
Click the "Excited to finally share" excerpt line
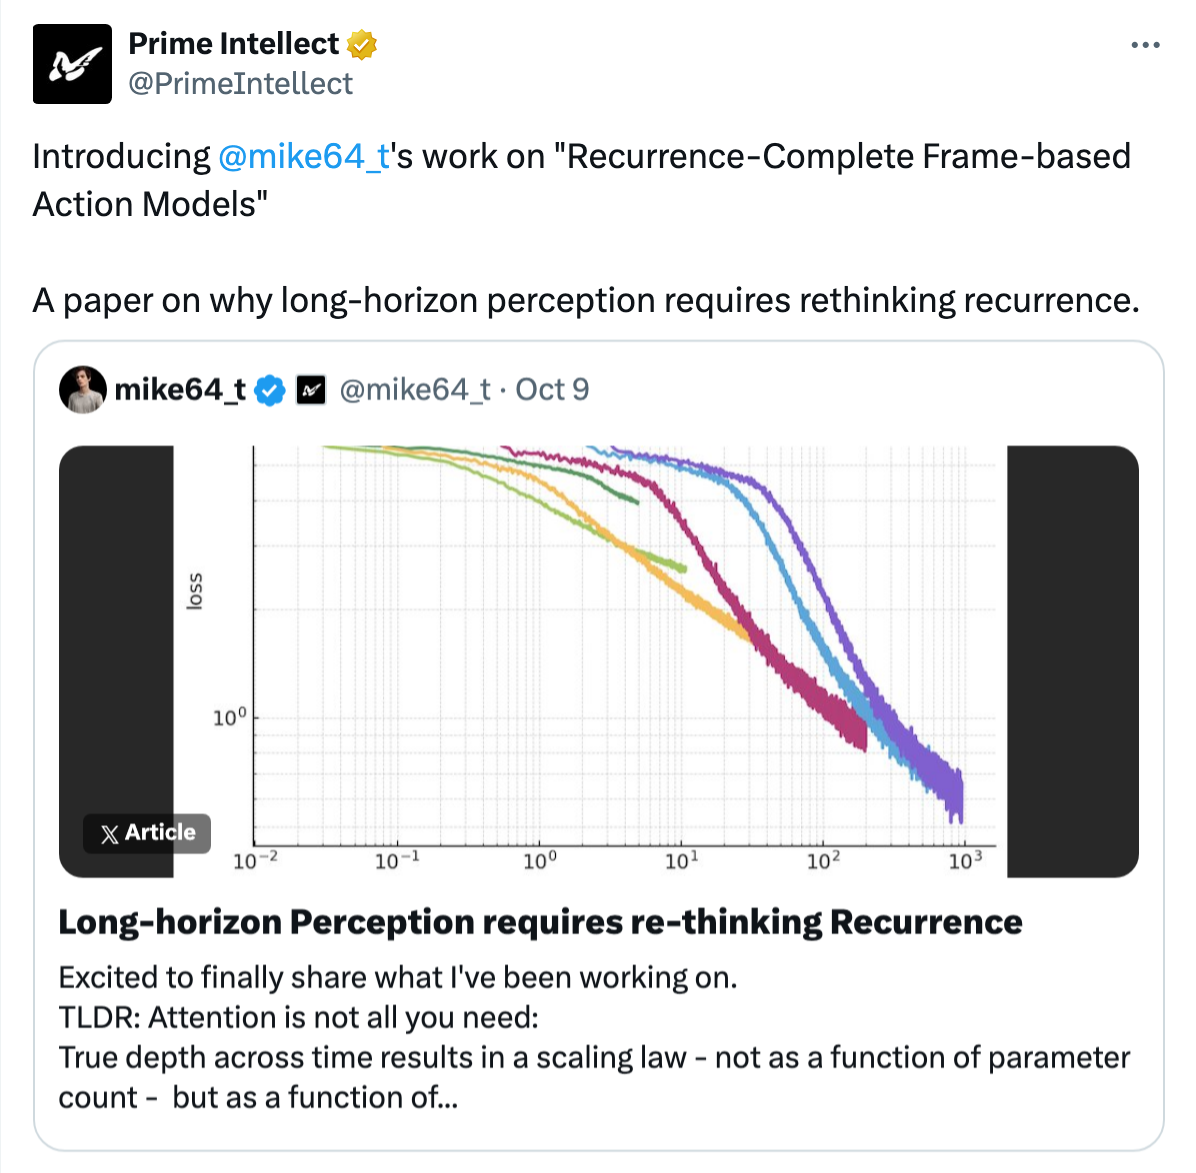[x=397, y=977]
